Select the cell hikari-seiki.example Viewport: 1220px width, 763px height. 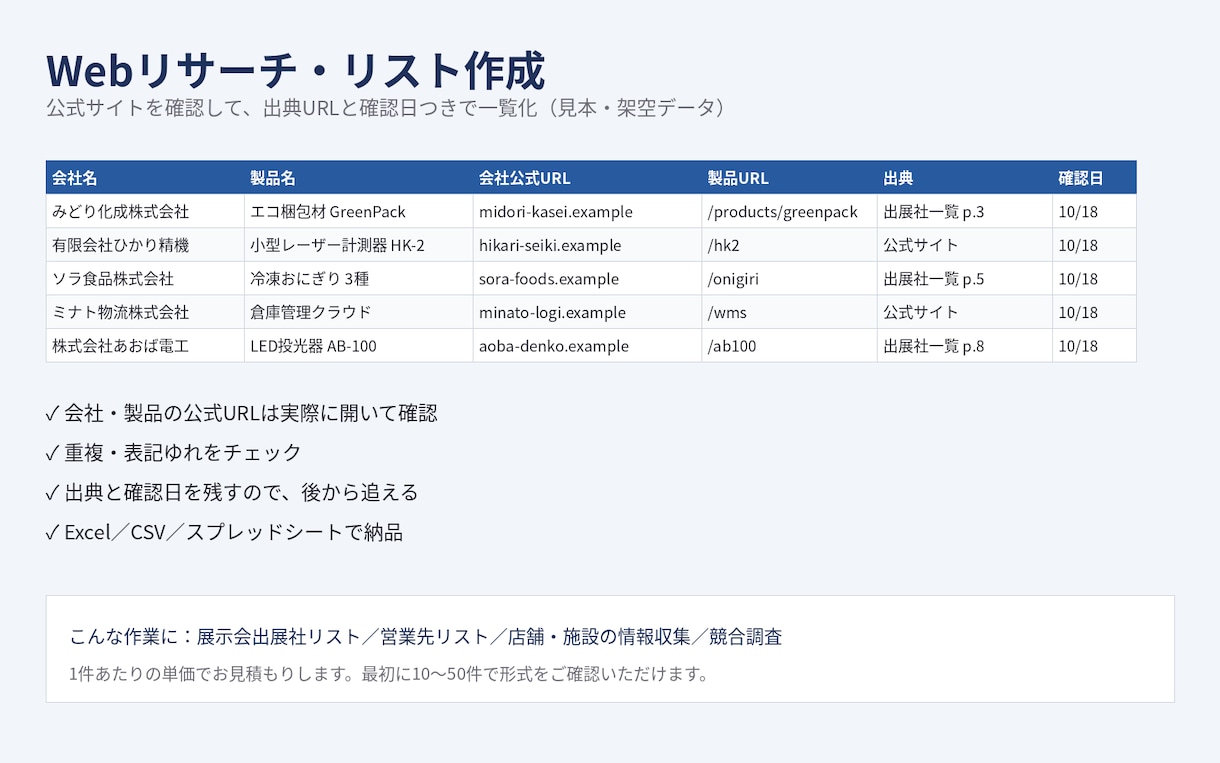[587, 245]
